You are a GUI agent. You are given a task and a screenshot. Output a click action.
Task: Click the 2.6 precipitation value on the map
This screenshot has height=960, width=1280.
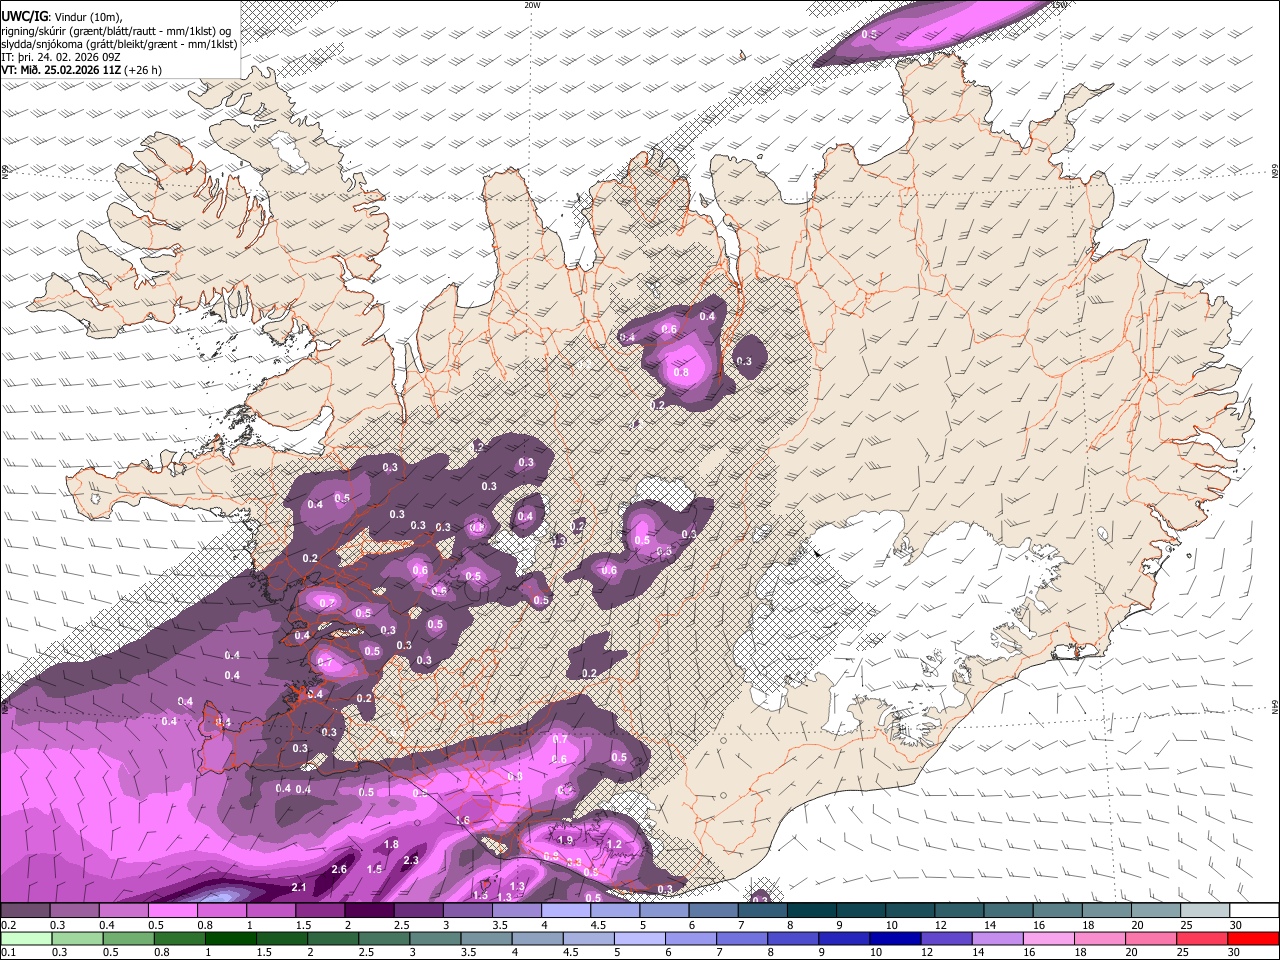[x=339, y=869]
